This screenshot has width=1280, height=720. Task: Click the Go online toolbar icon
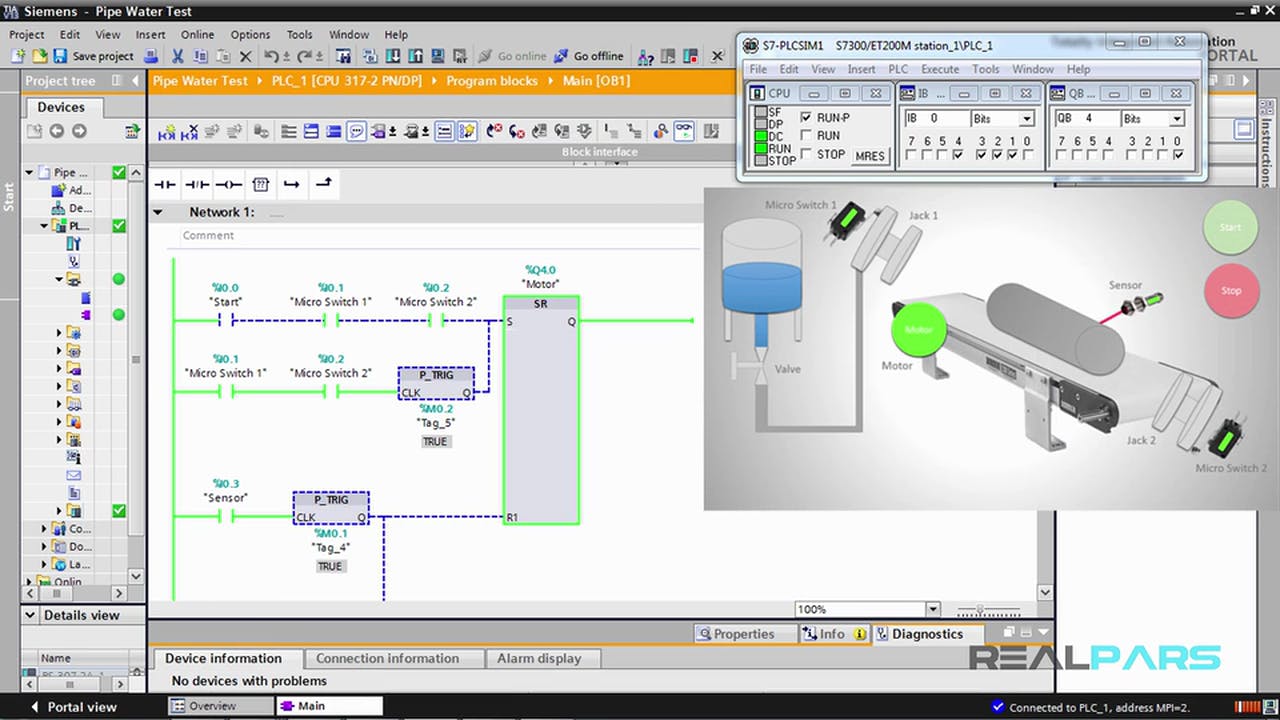tap(513, 56)
